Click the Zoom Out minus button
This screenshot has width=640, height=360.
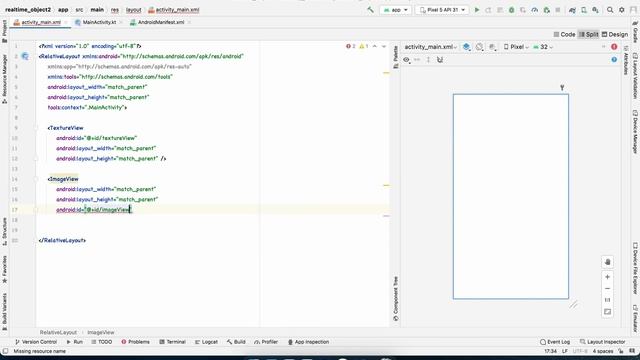click(607, 289)
